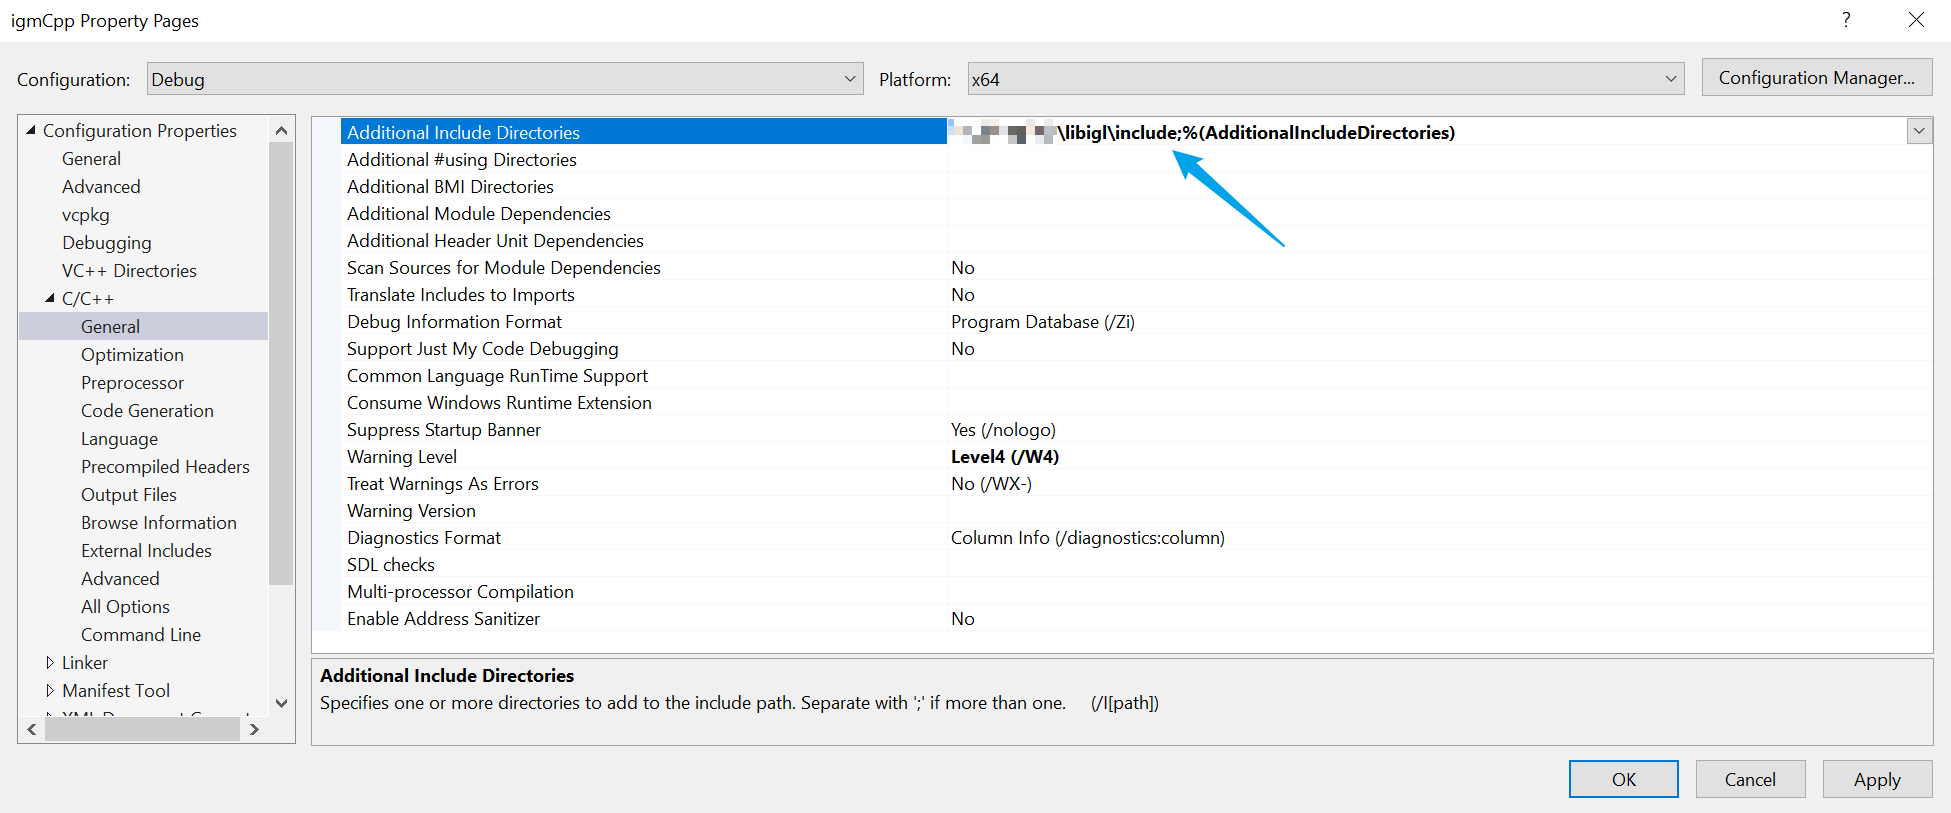Image resolution: width=1951 pixels, height=813 pixels.
Task: Click the tree's horizontal scrollbar thumb
Action: pyautogui.click(x=142, y=729)
